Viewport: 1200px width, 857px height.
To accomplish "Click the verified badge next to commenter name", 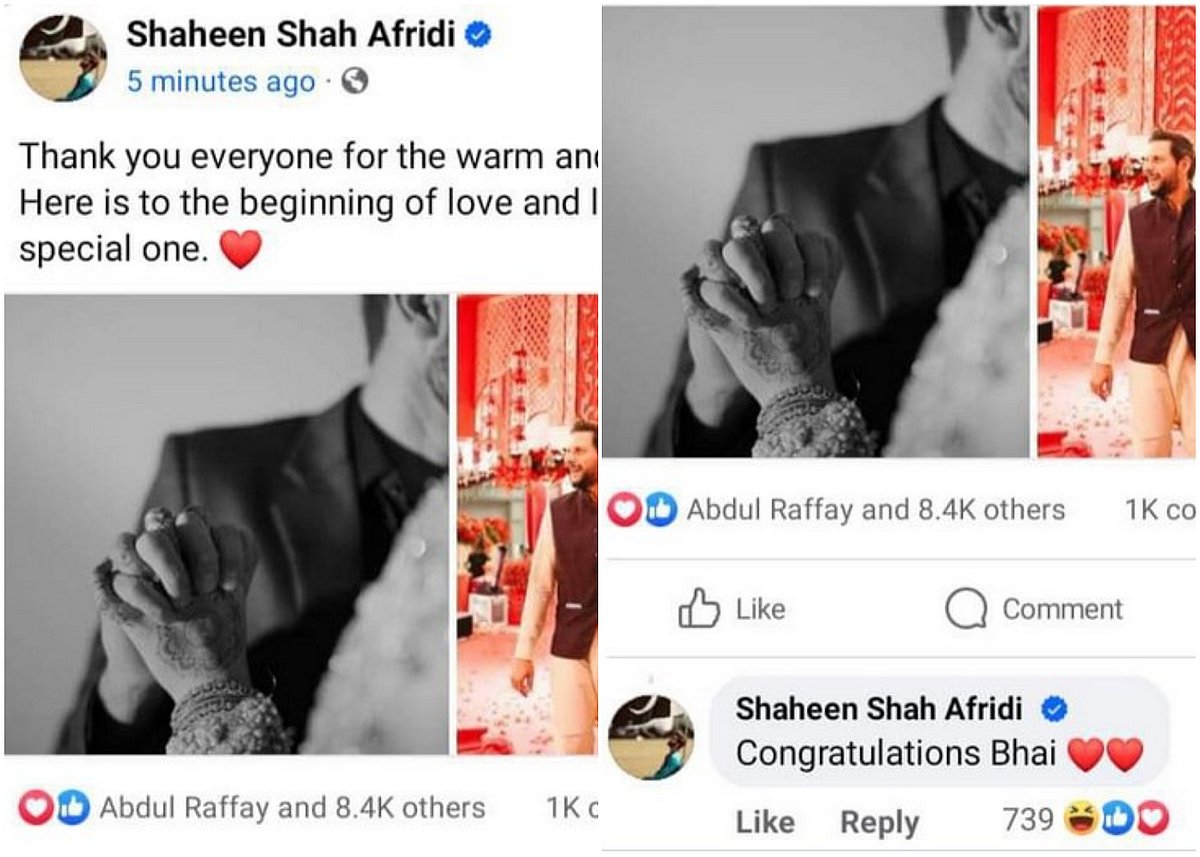I will pyautogui.click(x=1054, y=710).
